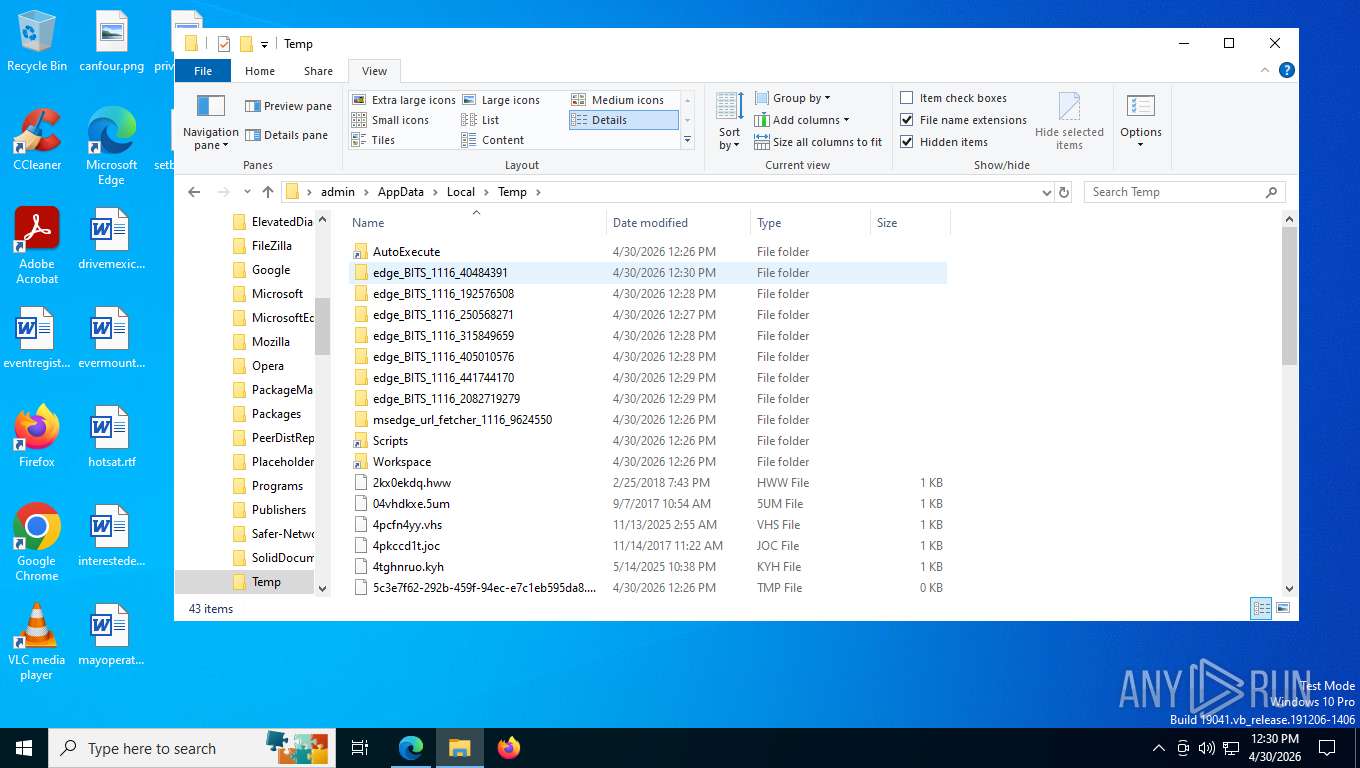Choose Small icons layout
1360x768 pixels.
click(390, 120)
